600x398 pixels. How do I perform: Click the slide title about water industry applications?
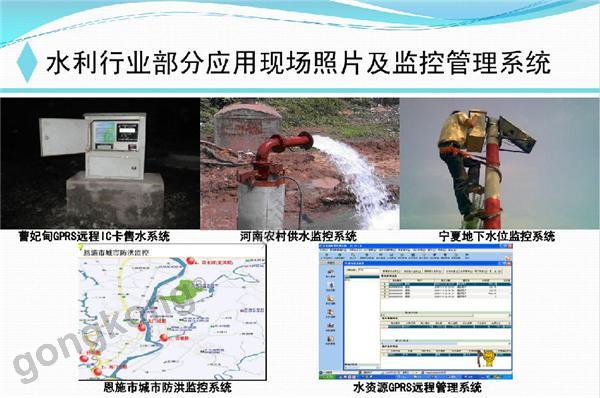tap(298, 62)
